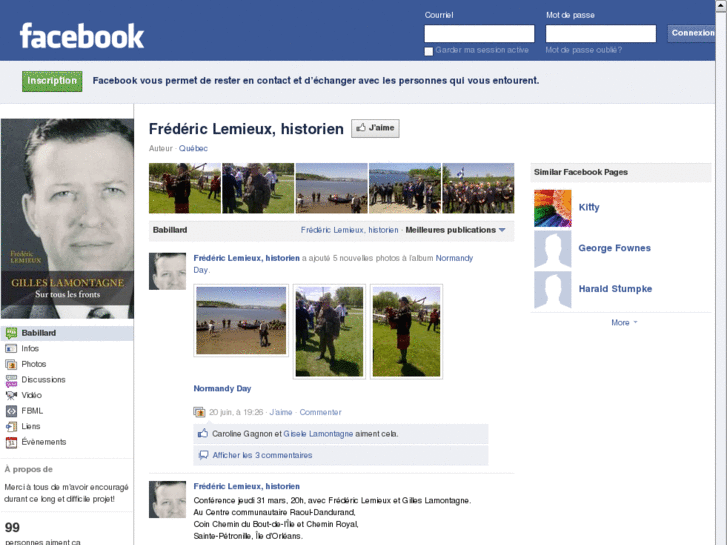
Task: Click Gilles Lamontagne book cover image
Action: tap(67, 218)
